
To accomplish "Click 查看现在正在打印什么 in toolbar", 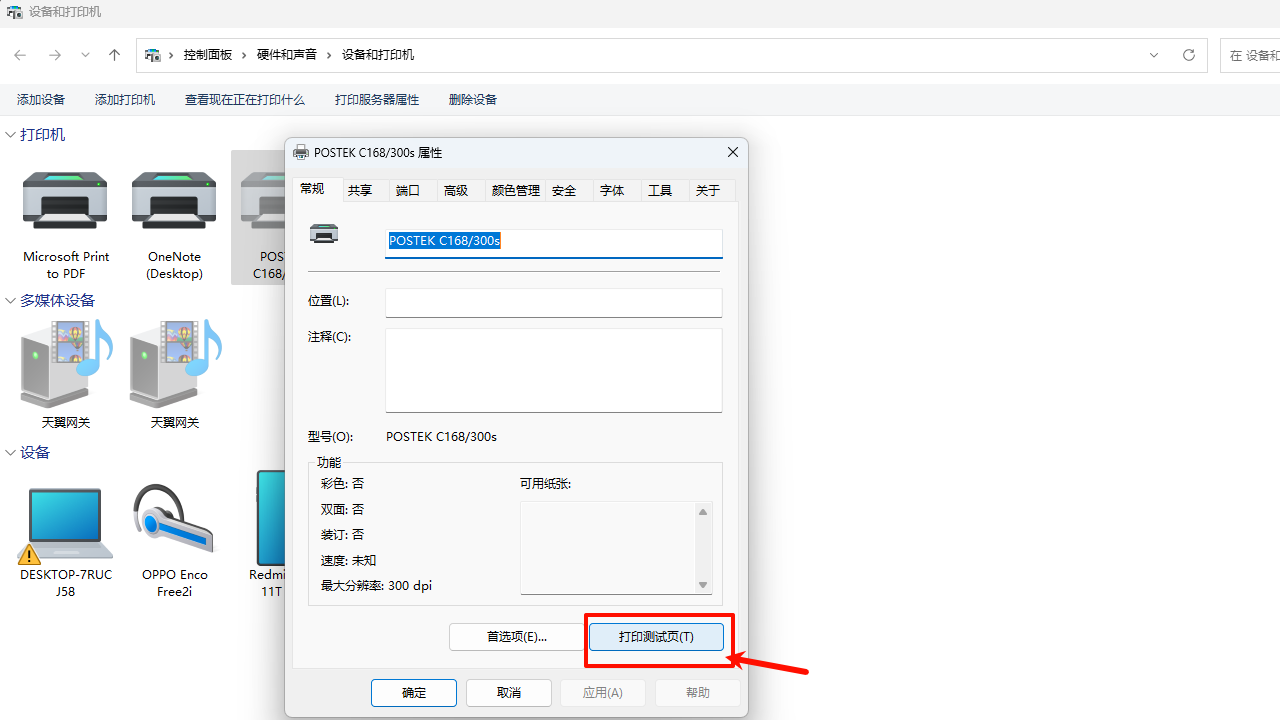I will click(x=245, y=100).
